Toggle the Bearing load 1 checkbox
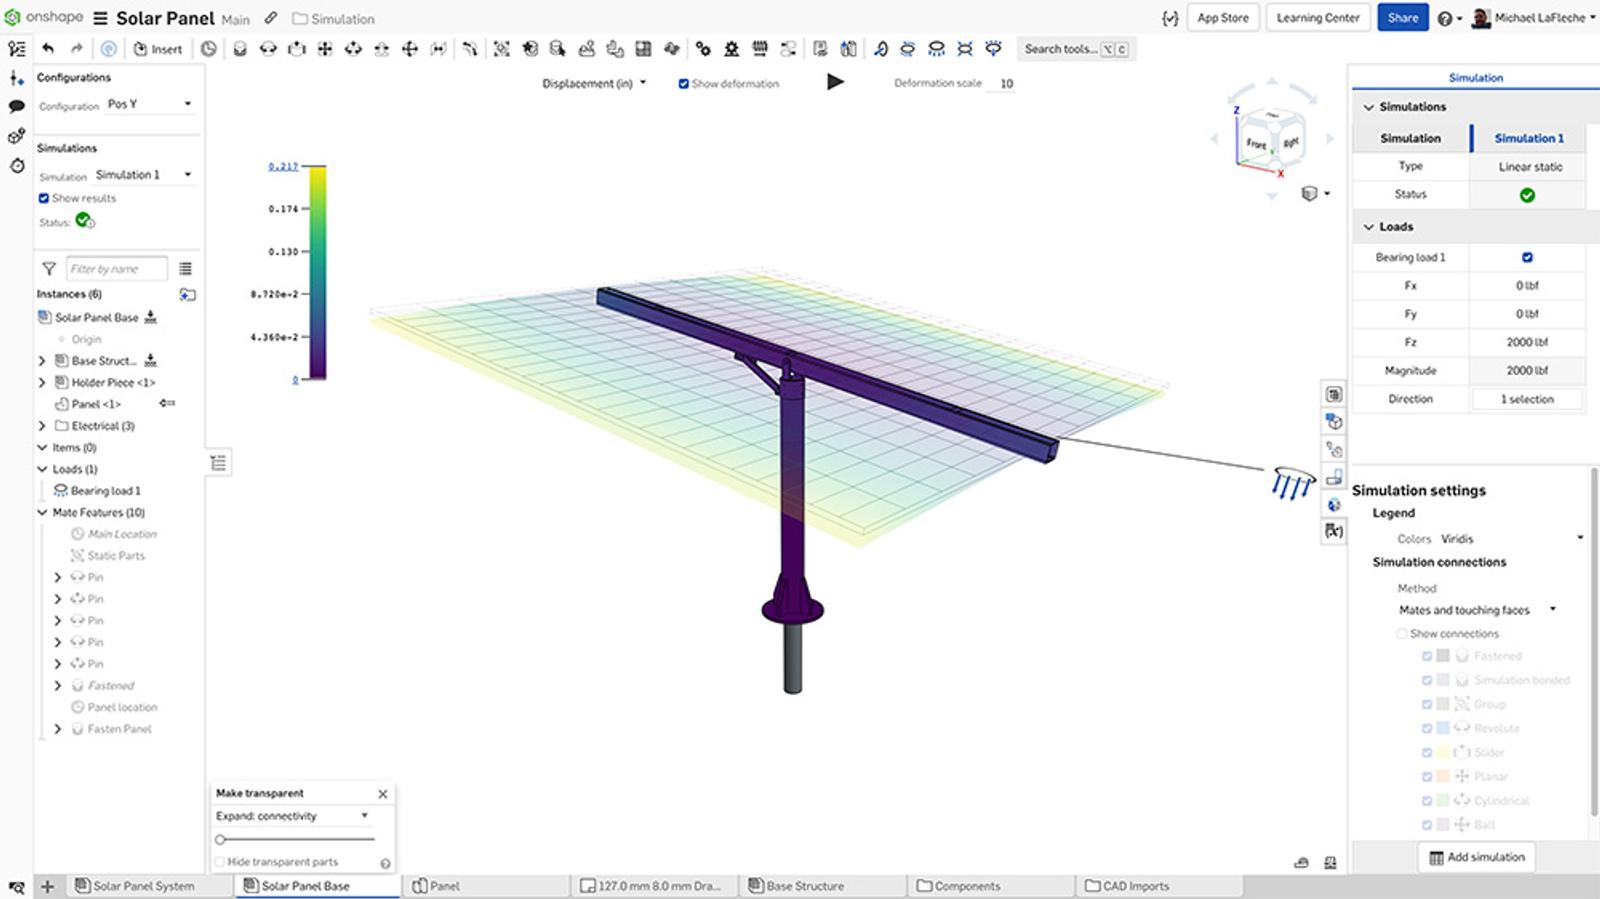This screenshot has height=899, width=1600. [1527, 257]
